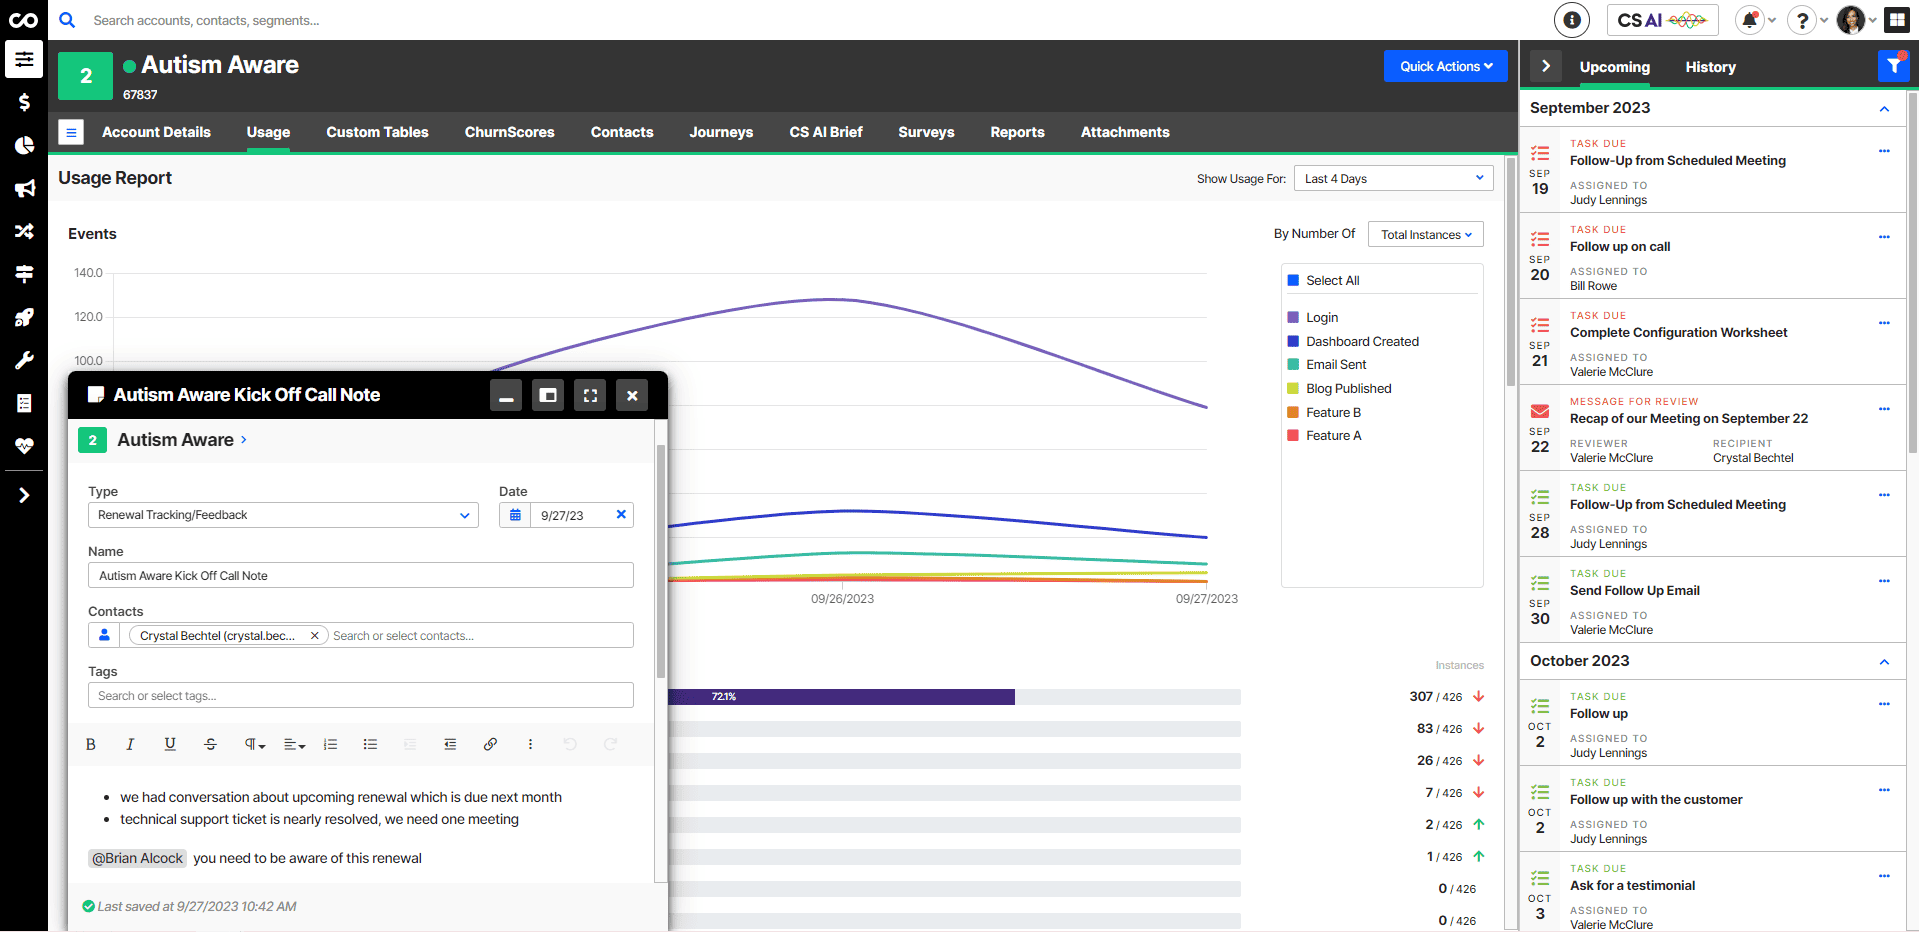Switch to the ChurnScores tab
Viewport: 1919px width, 932px height.
click(509, 132)
